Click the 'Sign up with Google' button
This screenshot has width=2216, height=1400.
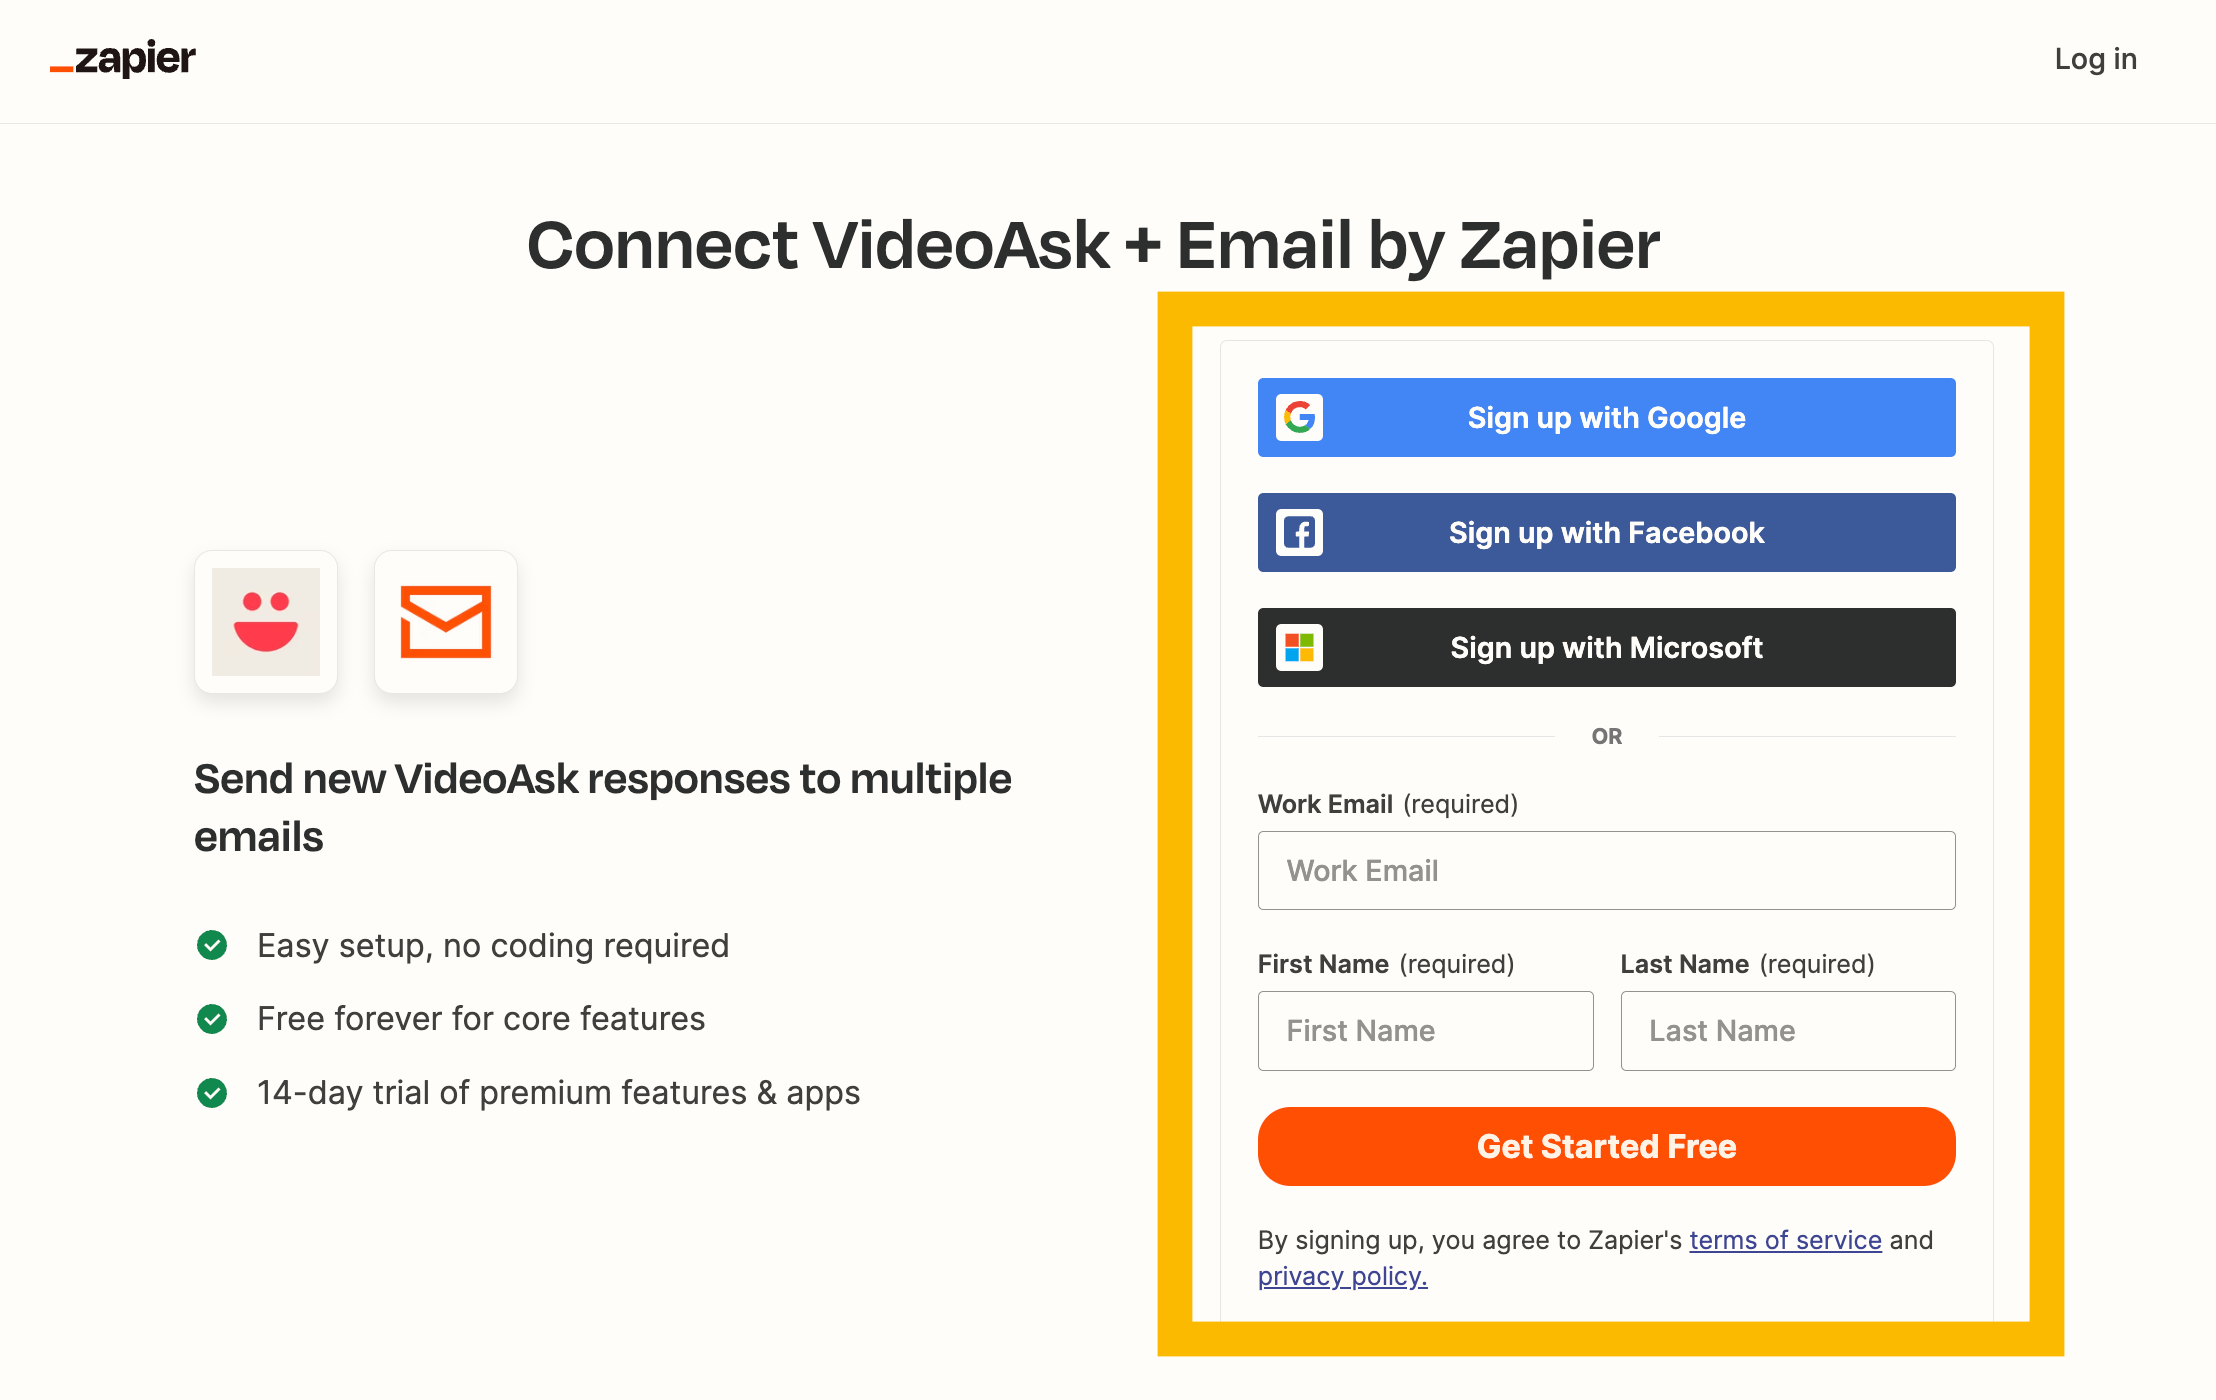1606,418
